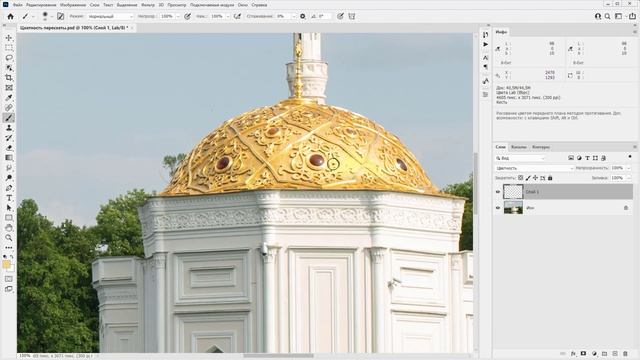Select the Dodge tool

[9, 178]
